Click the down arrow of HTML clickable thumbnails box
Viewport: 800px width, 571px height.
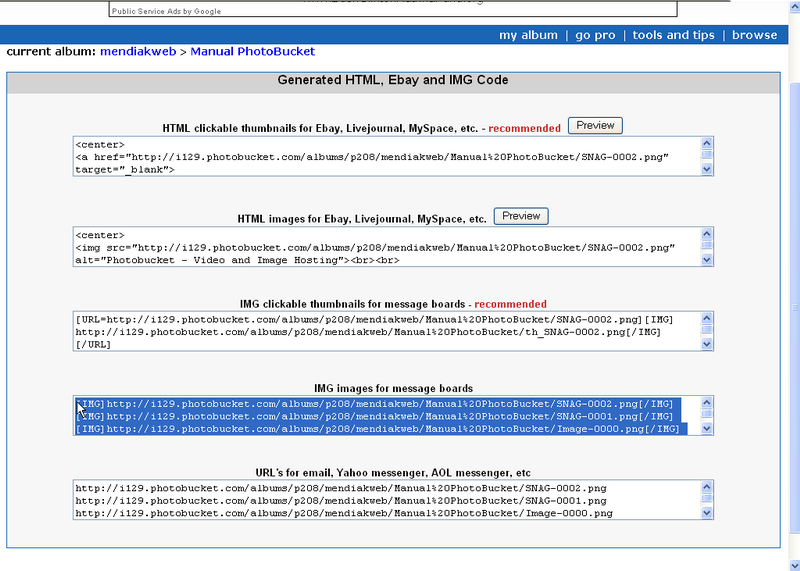(707, 169)
